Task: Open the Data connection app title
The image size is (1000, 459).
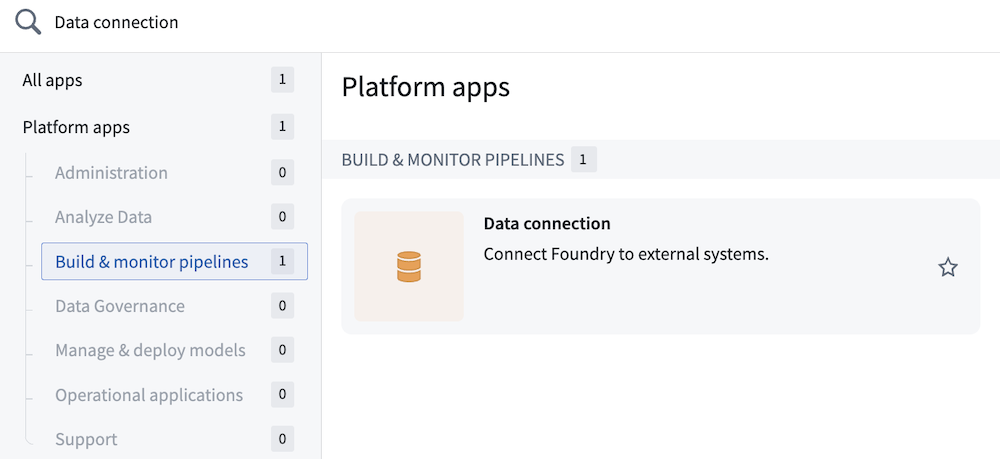Action: pyautogui.click(x=547, y=224)
